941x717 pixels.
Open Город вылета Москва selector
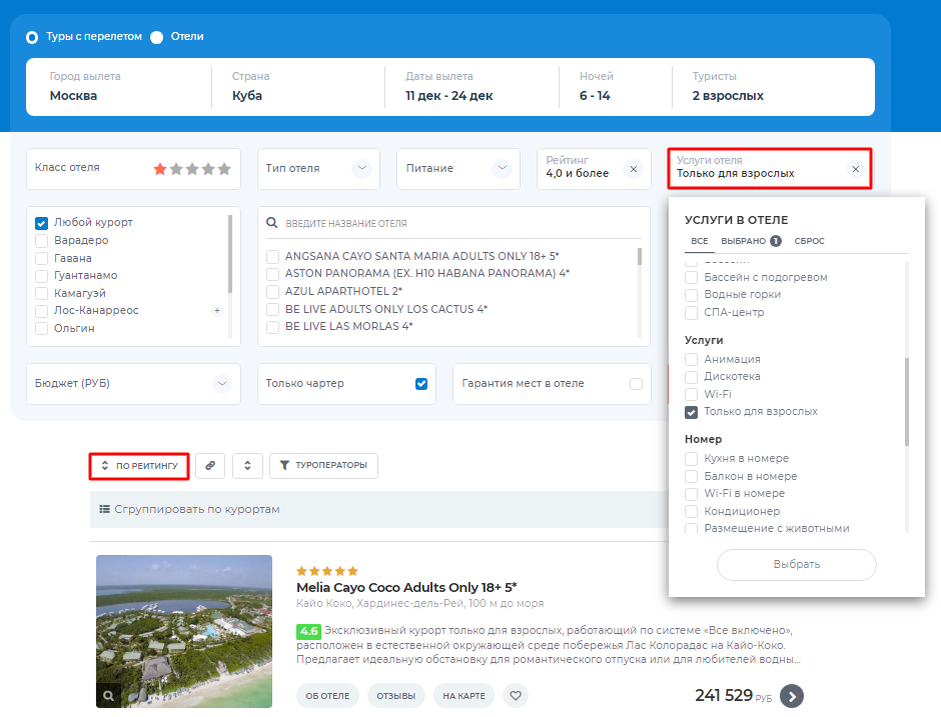coord(119,87)
